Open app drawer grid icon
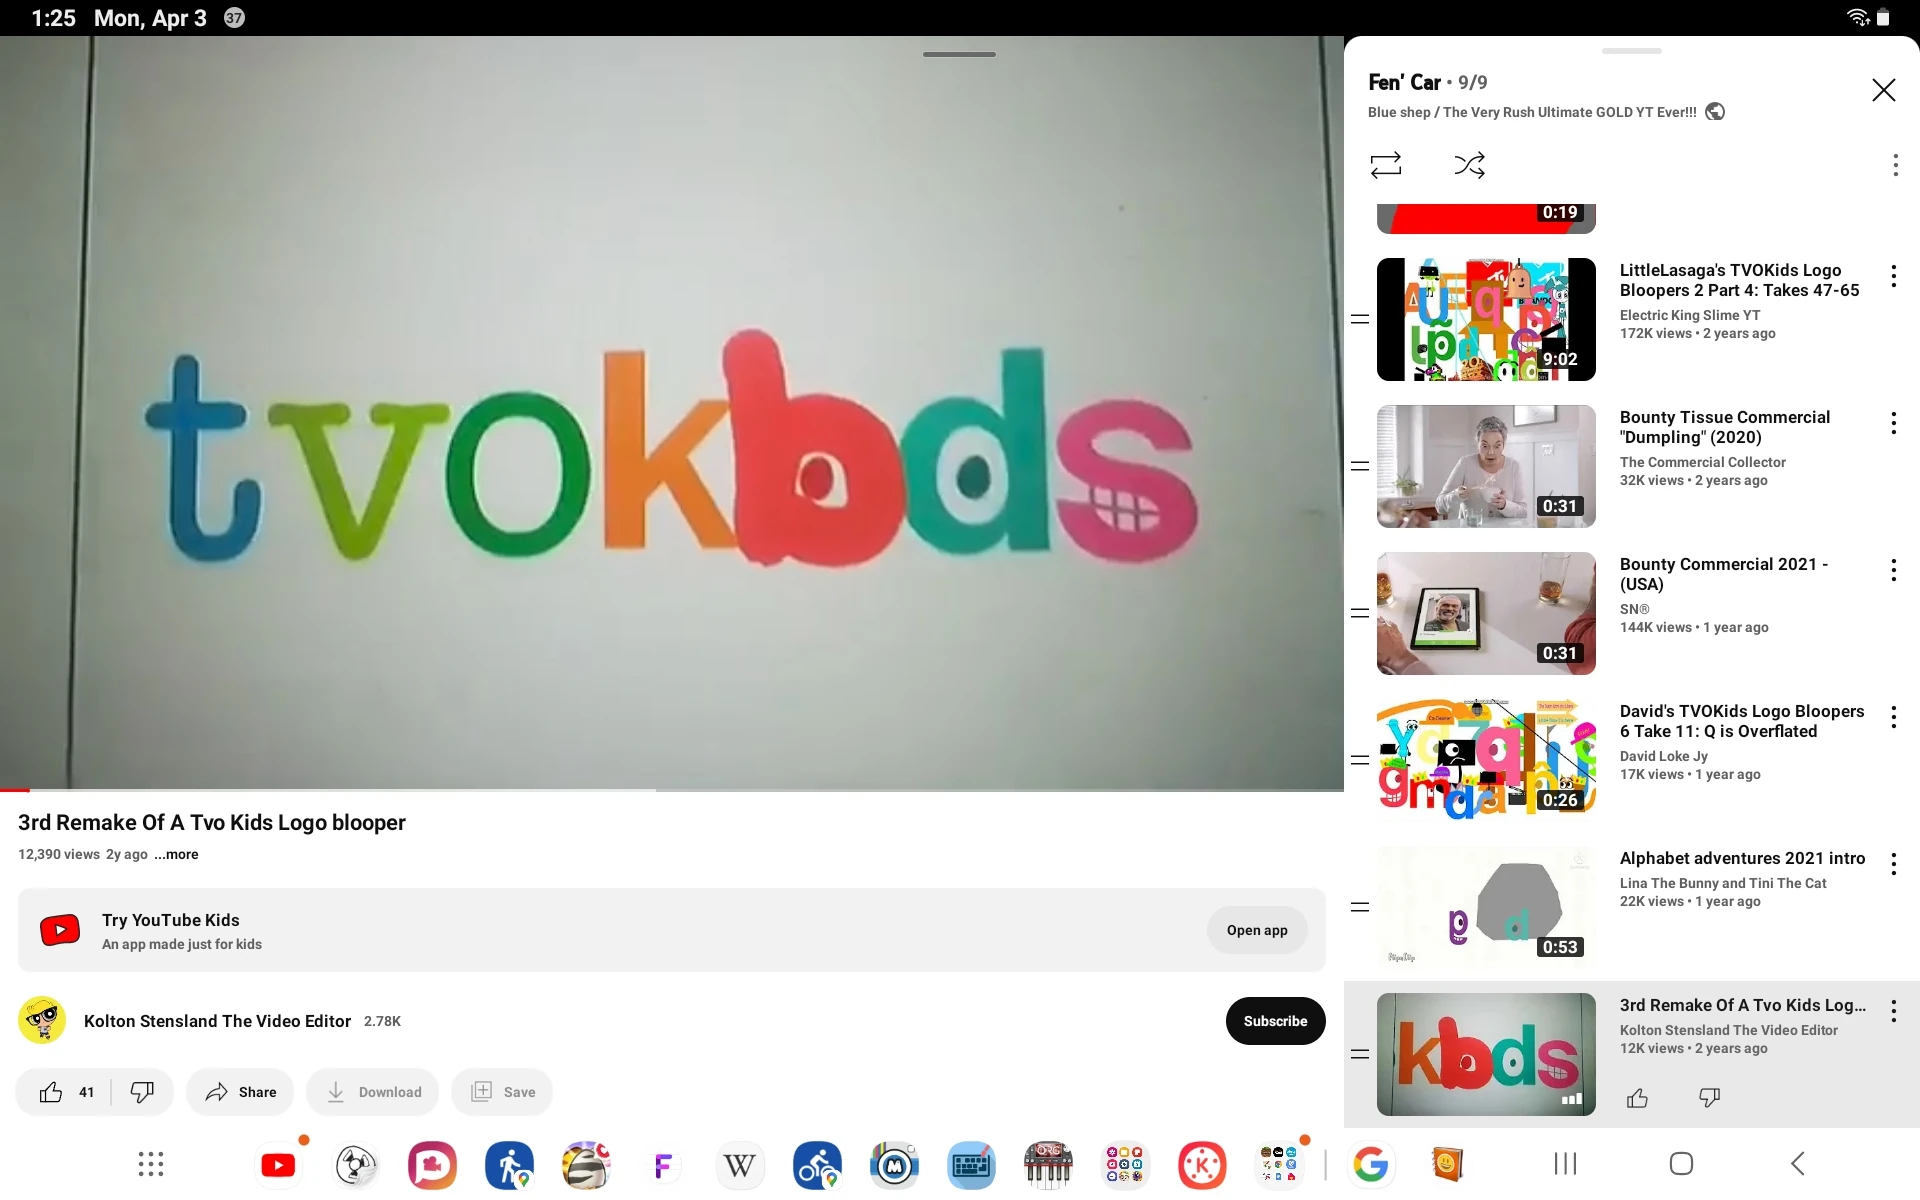 coord(151,1164)
